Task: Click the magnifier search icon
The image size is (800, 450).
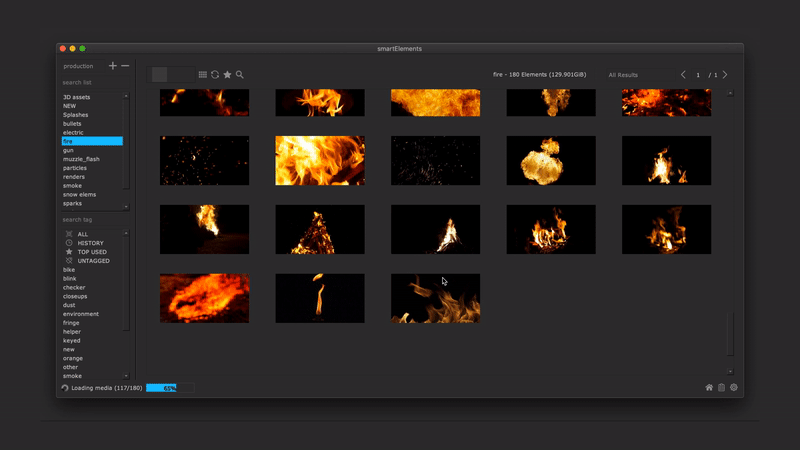Action: (240, 75)
